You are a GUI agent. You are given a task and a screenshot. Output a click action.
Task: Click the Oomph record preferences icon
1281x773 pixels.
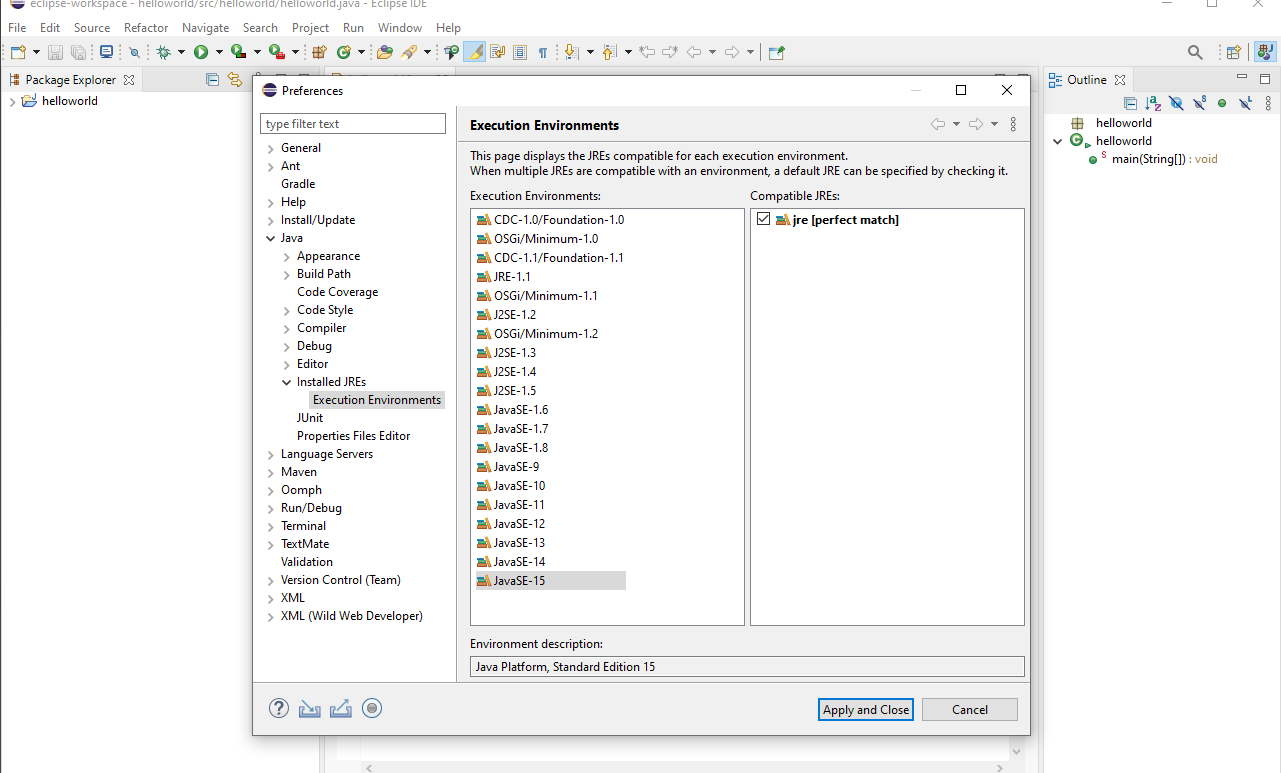[x=372, y=708]
